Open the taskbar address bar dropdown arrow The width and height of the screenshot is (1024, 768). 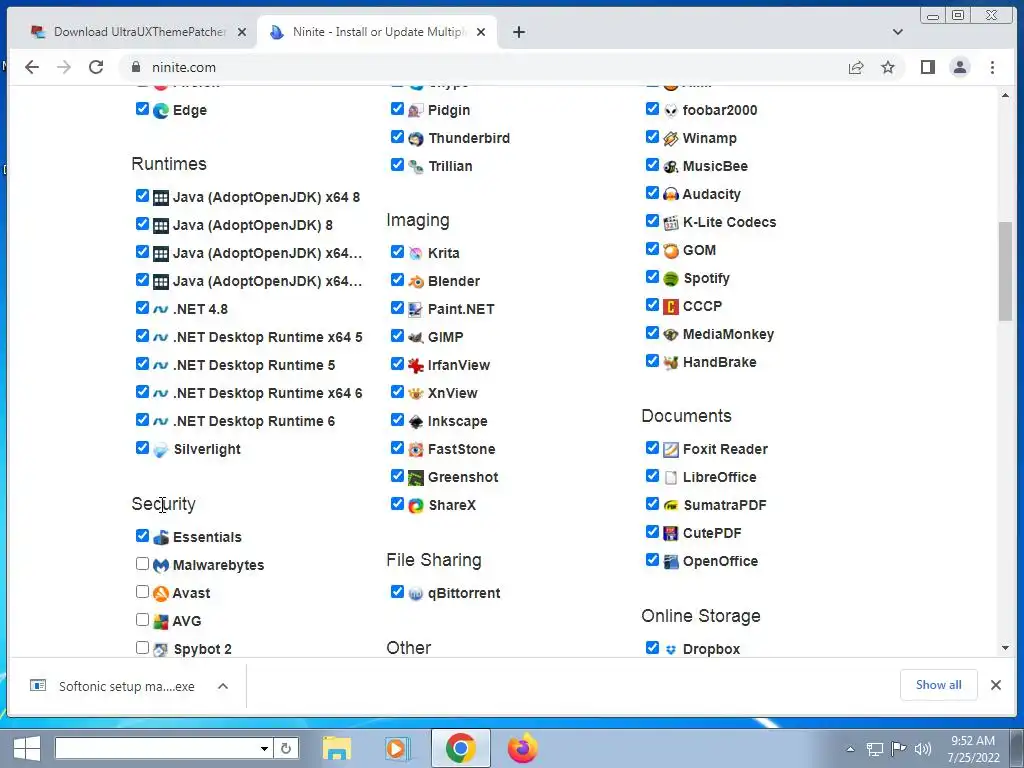pyautogui.click(x=264, y=748)
